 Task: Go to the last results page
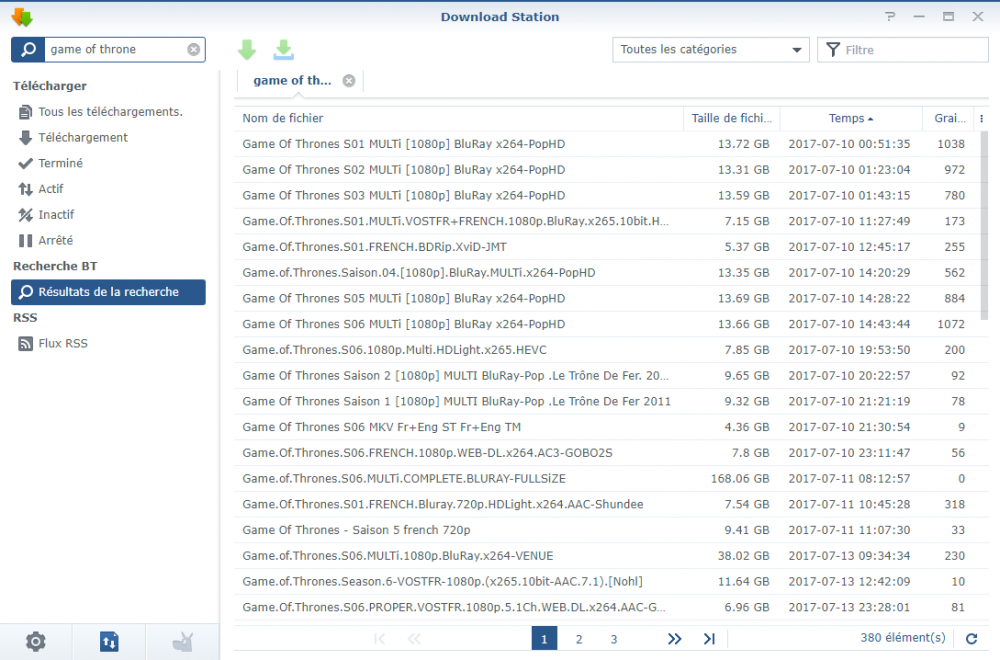[709, 639]
